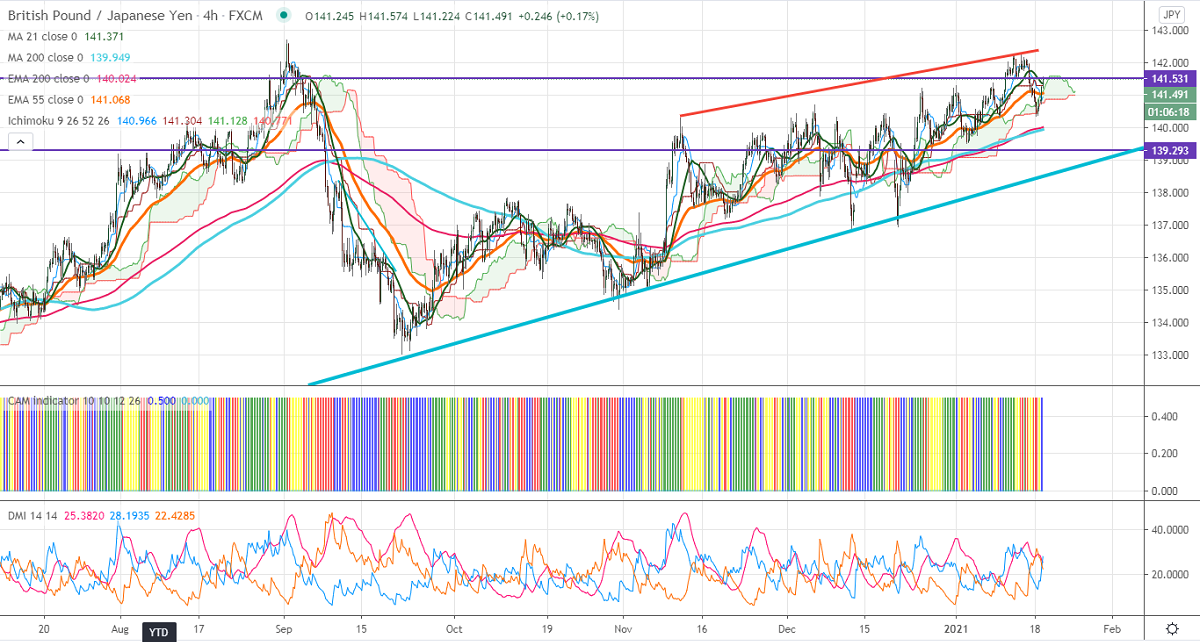Click the Dec label on time axis
The height and width of the screenshot is (642, 1203).
point(789,631)
